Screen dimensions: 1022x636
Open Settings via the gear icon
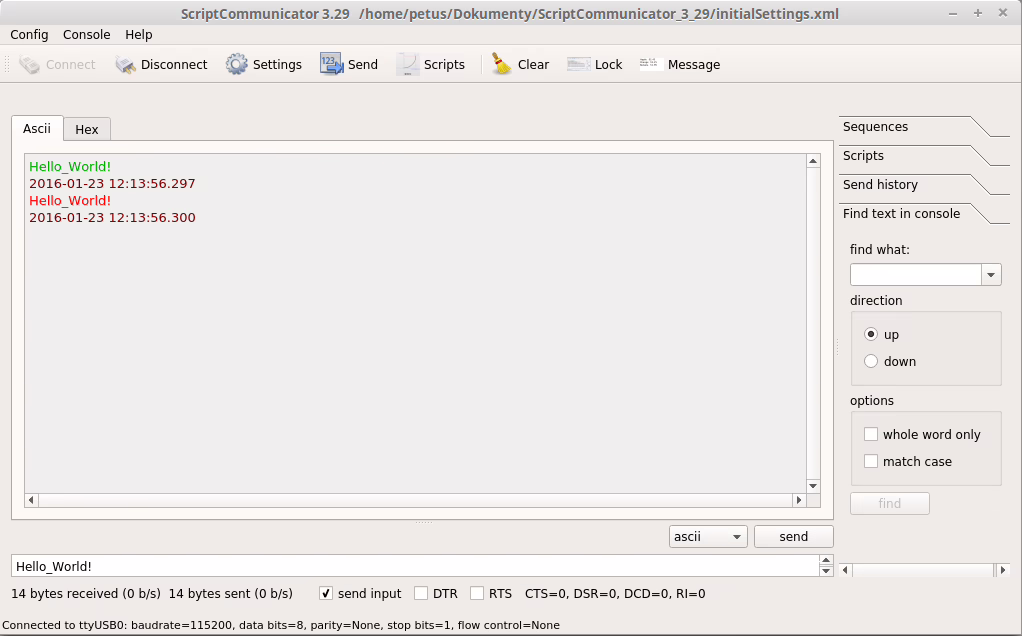(237, 65)
